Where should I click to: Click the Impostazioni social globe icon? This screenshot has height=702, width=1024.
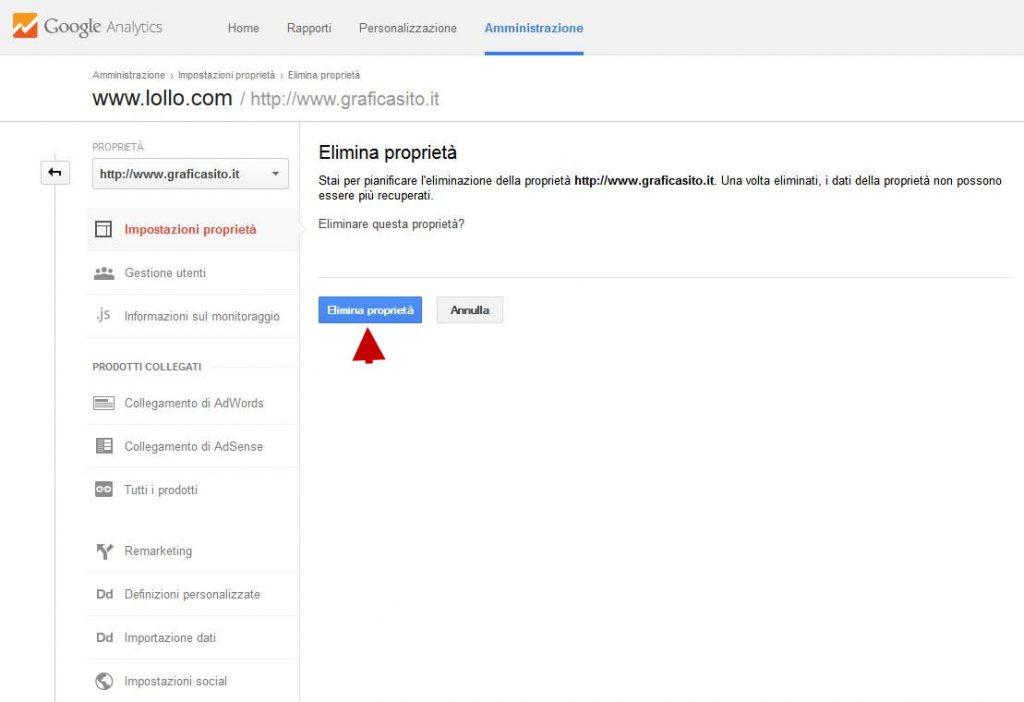tap(104, 680)
